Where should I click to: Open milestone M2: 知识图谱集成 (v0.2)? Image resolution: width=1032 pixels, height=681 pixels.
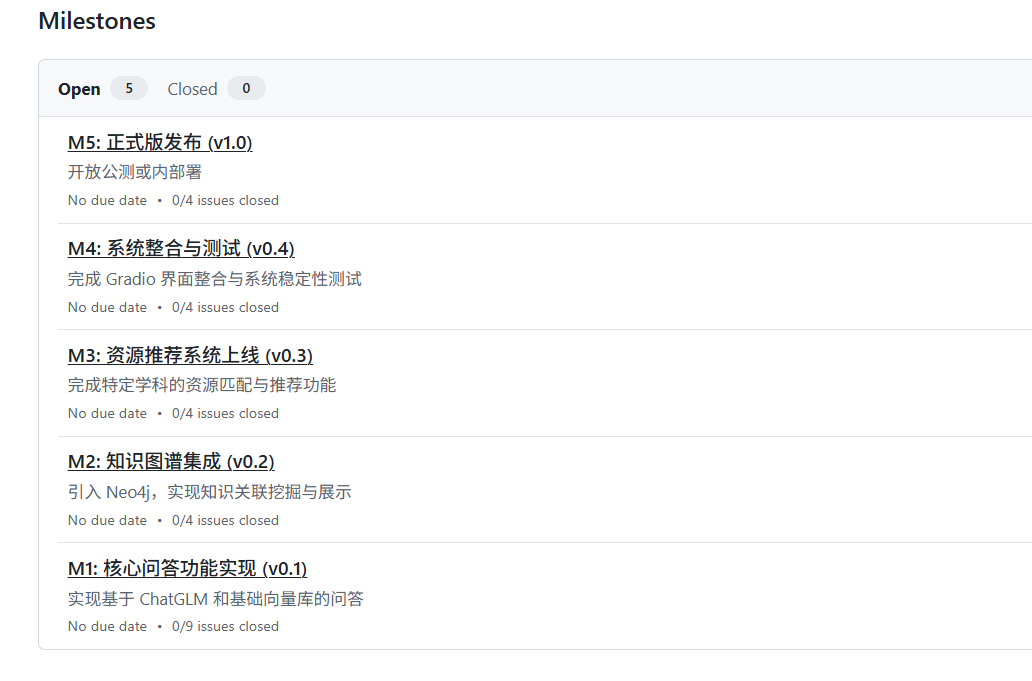[x=171, y=461]
